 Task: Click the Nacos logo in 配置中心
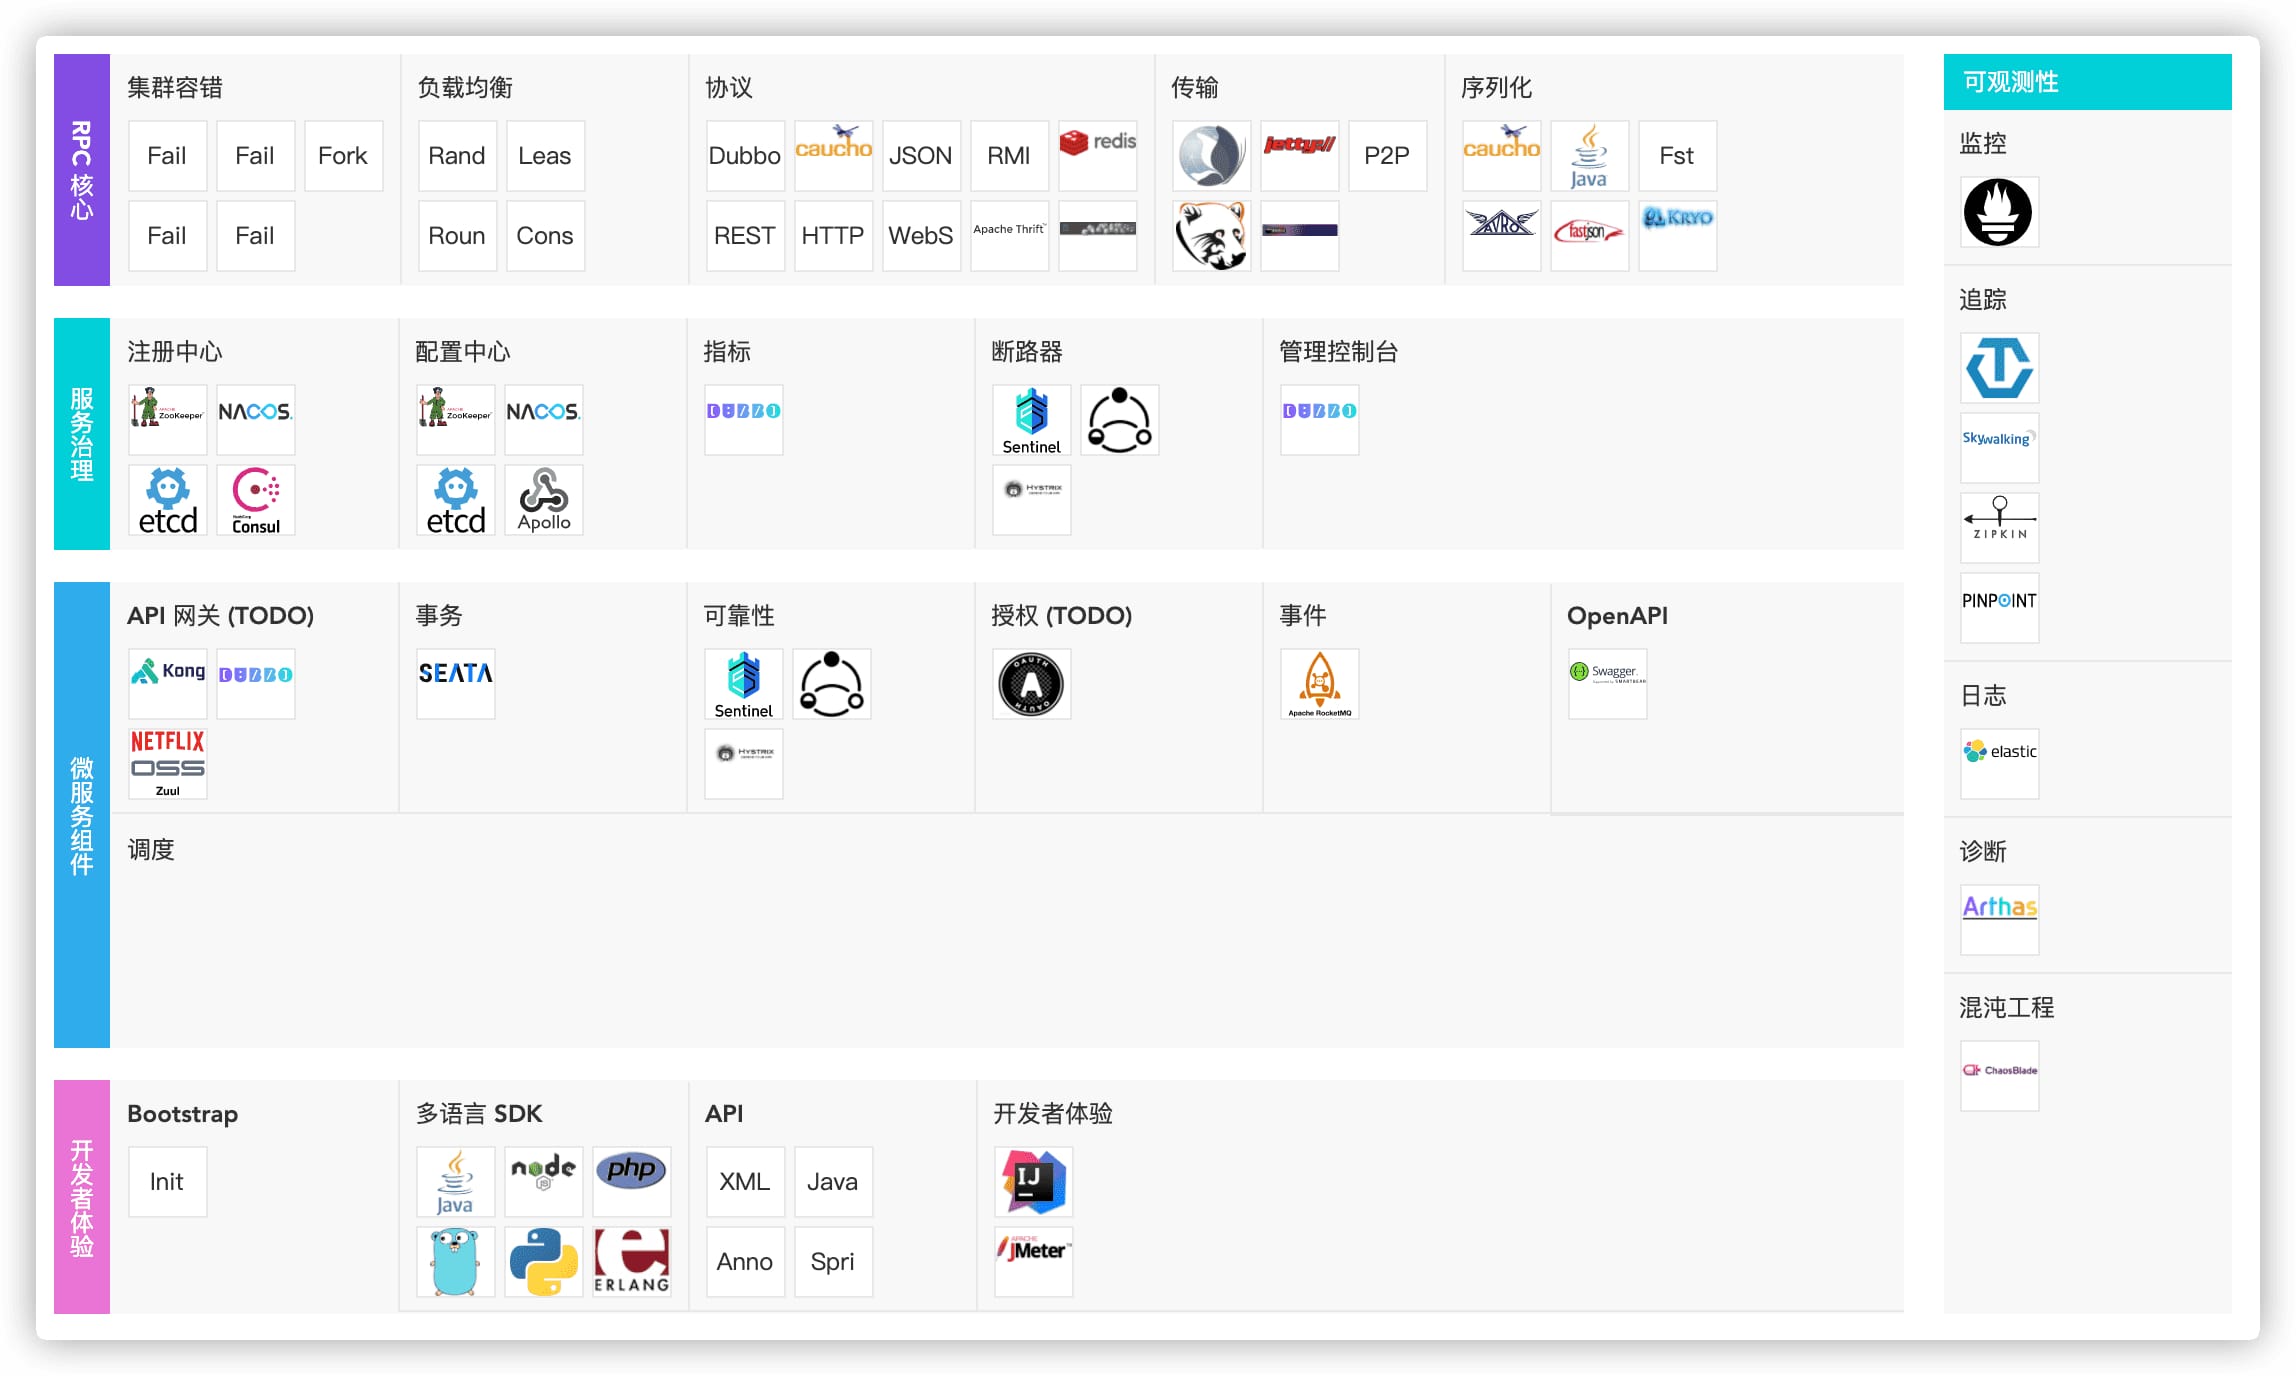544,420
